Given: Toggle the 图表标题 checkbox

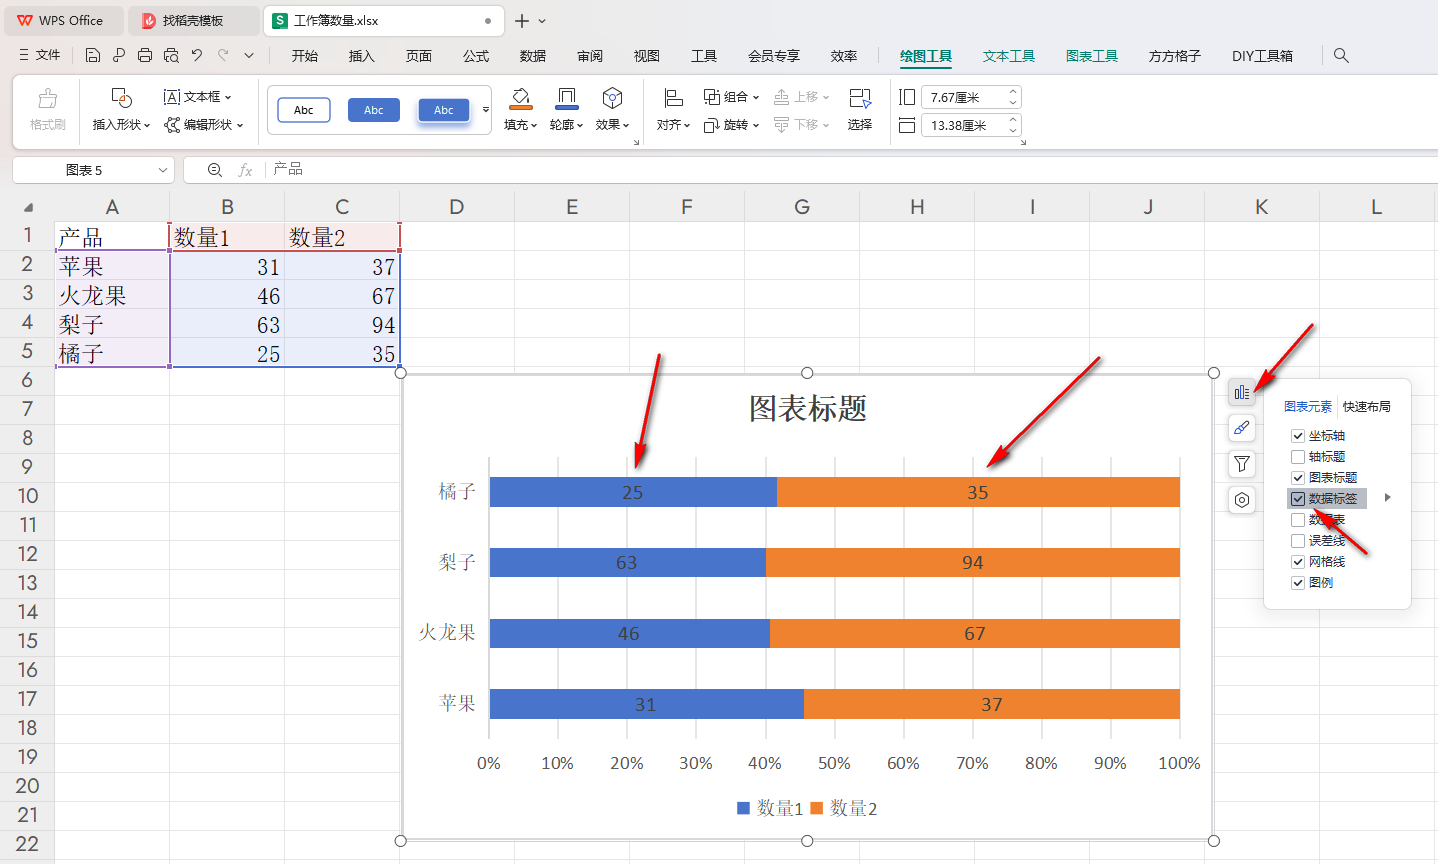Looking at the screenshot, I should (x=1298, y=478).
